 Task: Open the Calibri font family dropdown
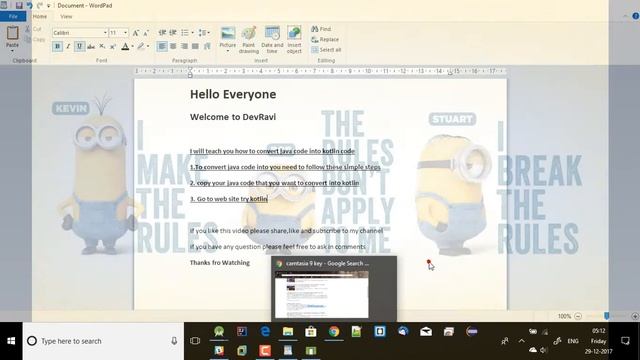coord(105,33)
